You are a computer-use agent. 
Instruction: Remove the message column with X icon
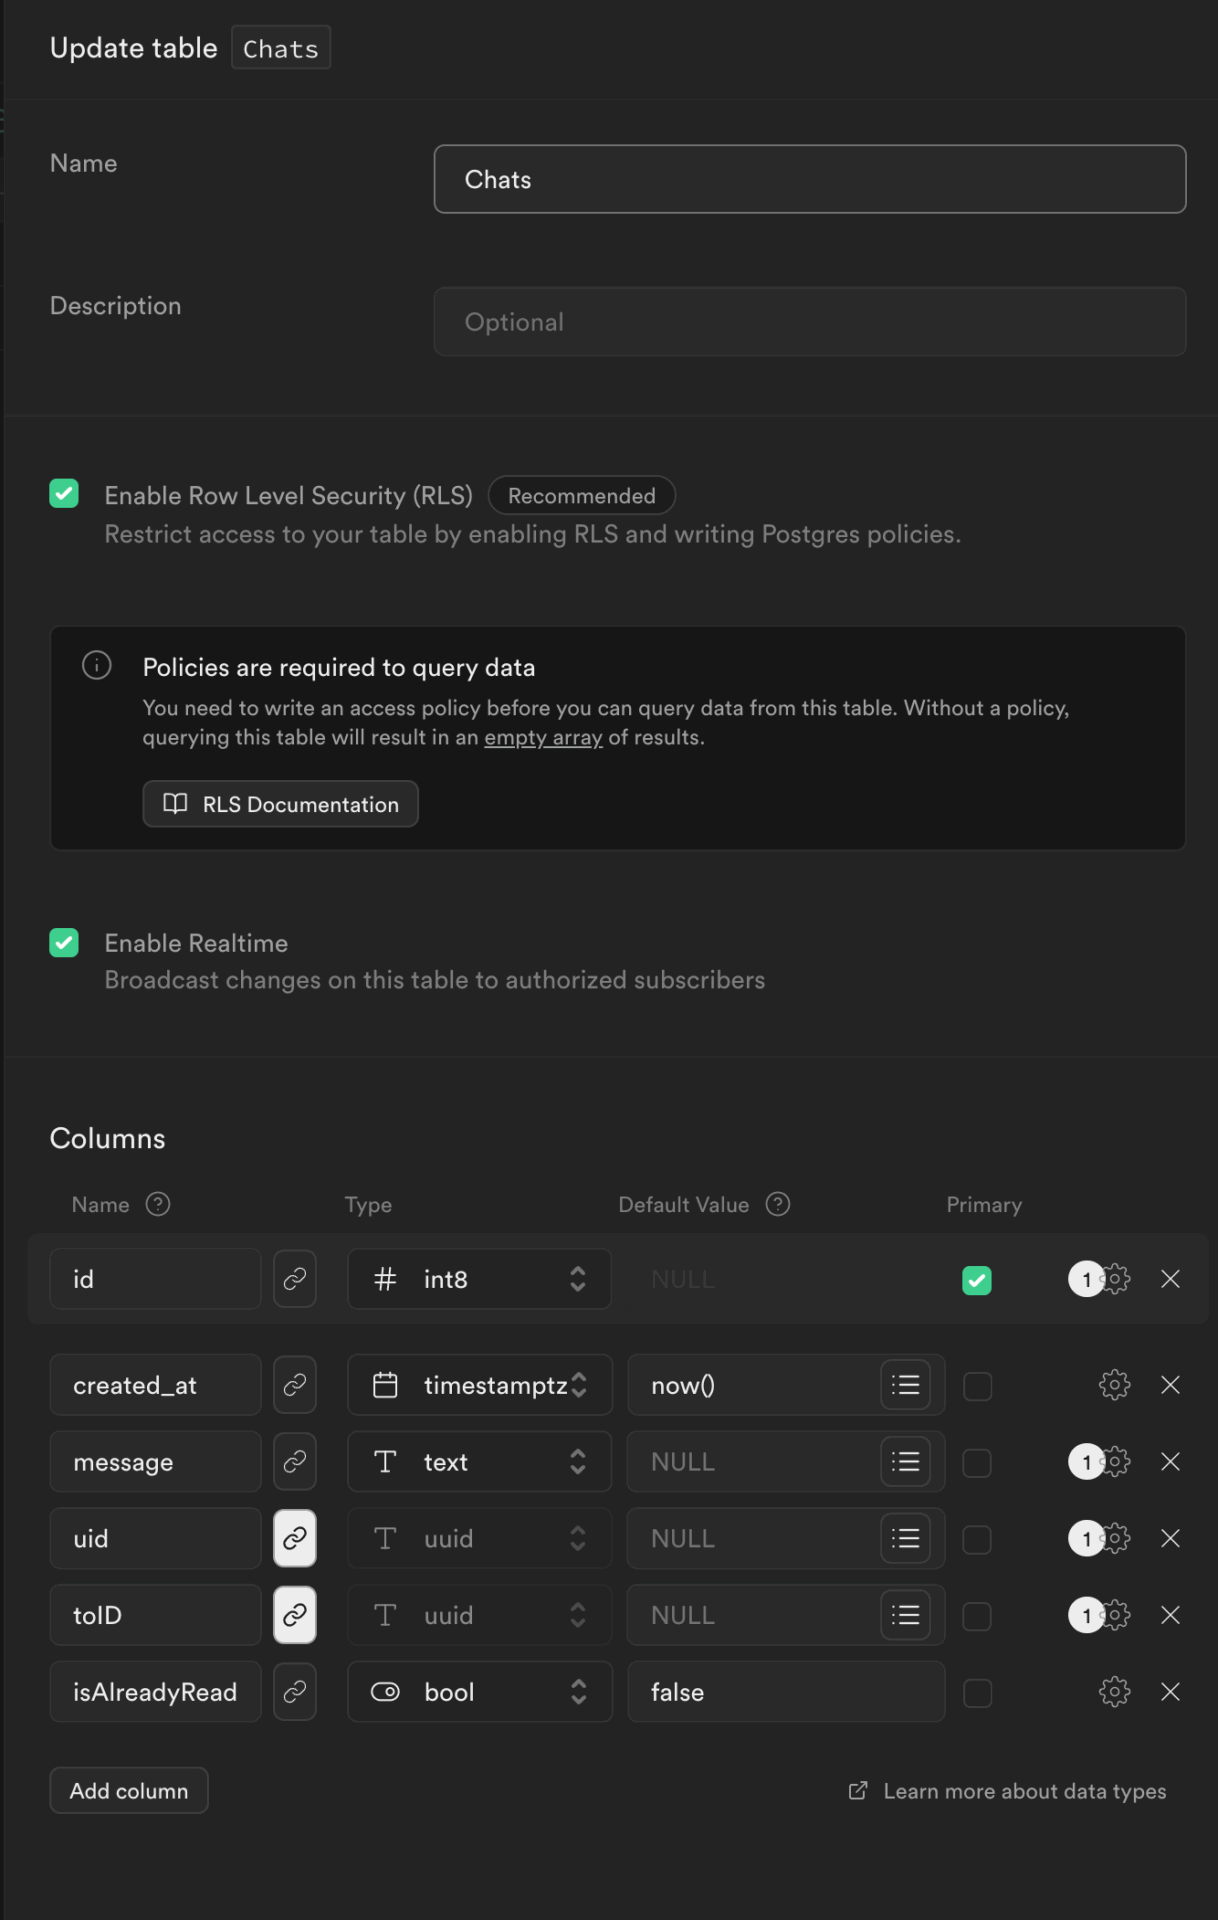[x=1170, y=1462]
